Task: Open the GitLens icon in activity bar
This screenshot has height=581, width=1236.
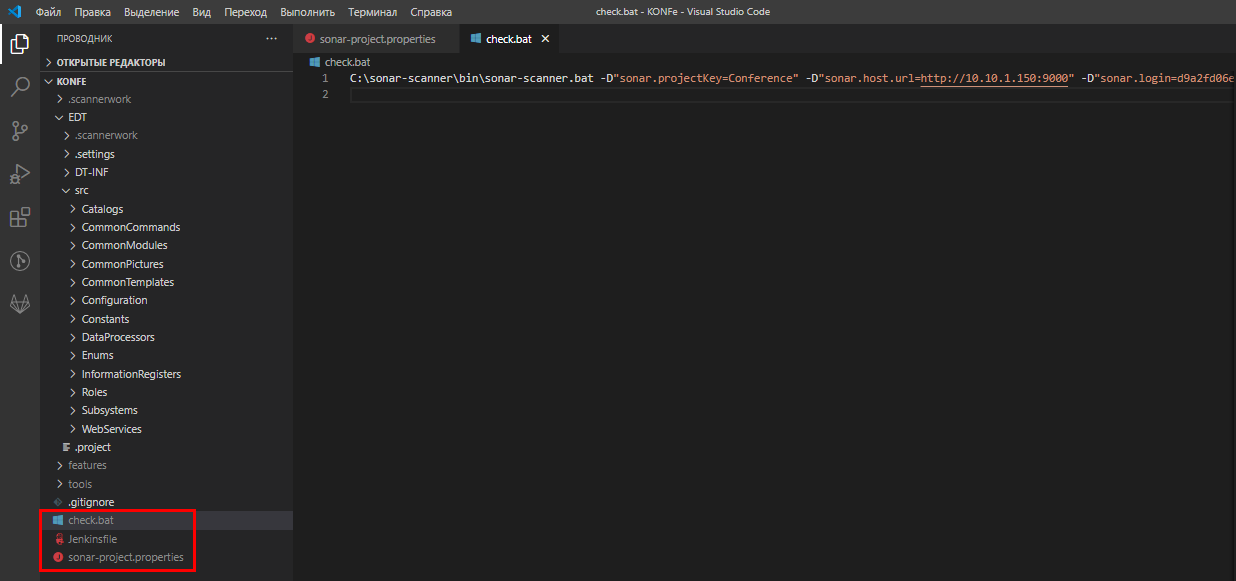Action: pos(19,261)
